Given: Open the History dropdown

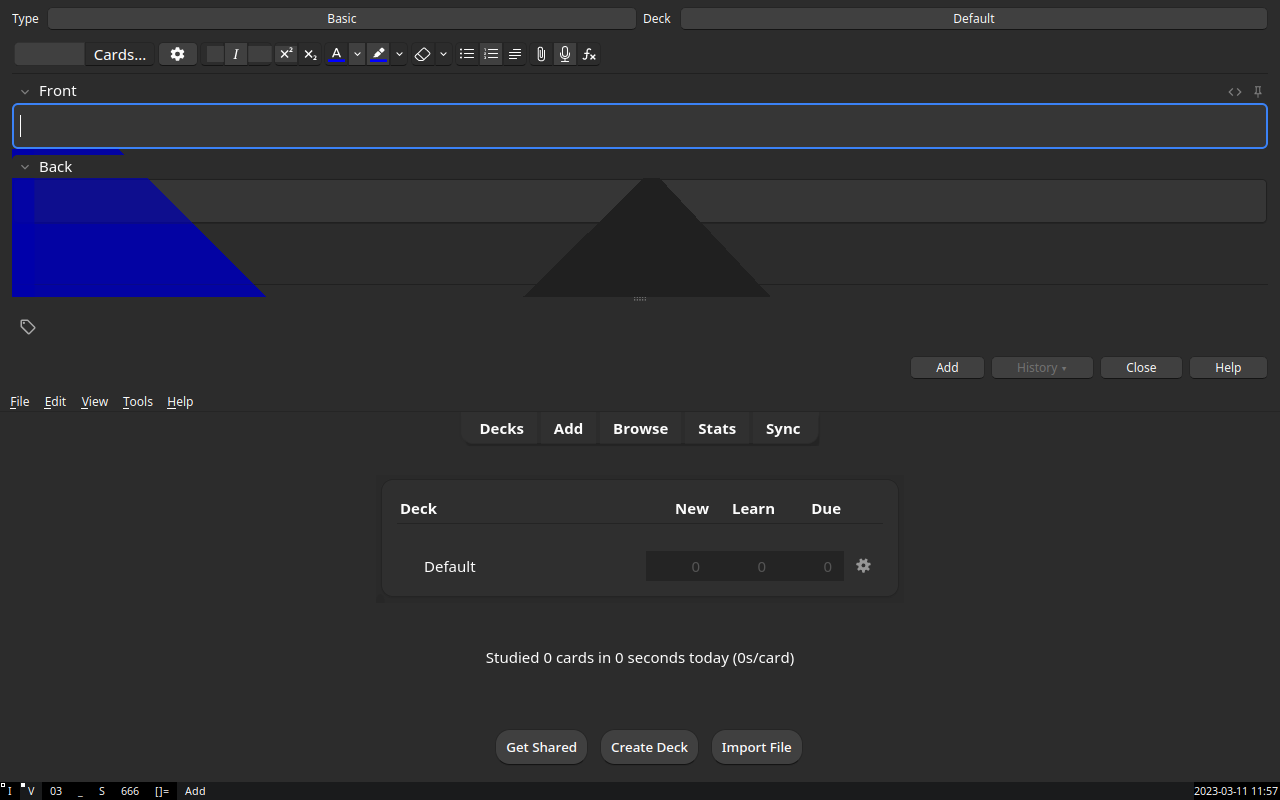Looking at the screenshot, I should tap(1041, 367).
